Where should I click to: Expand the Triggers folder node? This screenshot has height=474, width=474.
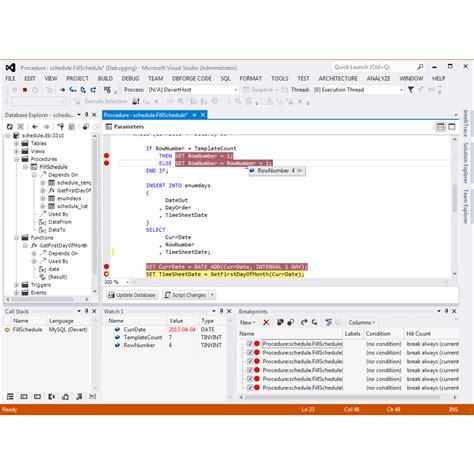16,285
